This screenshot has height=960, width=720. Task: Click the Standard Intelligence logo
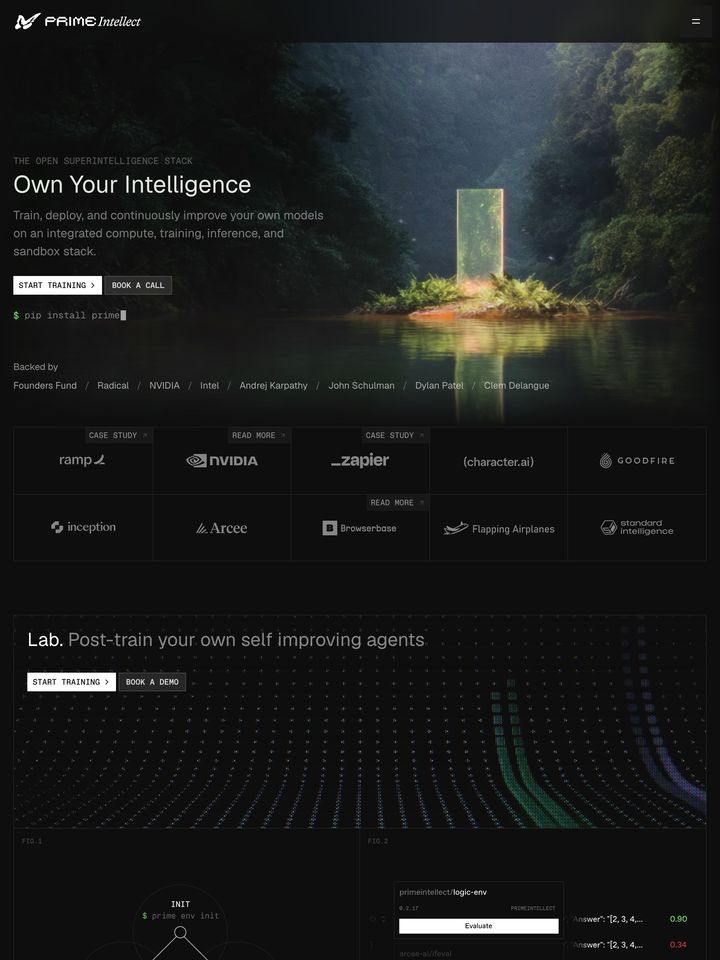point(637,527)
